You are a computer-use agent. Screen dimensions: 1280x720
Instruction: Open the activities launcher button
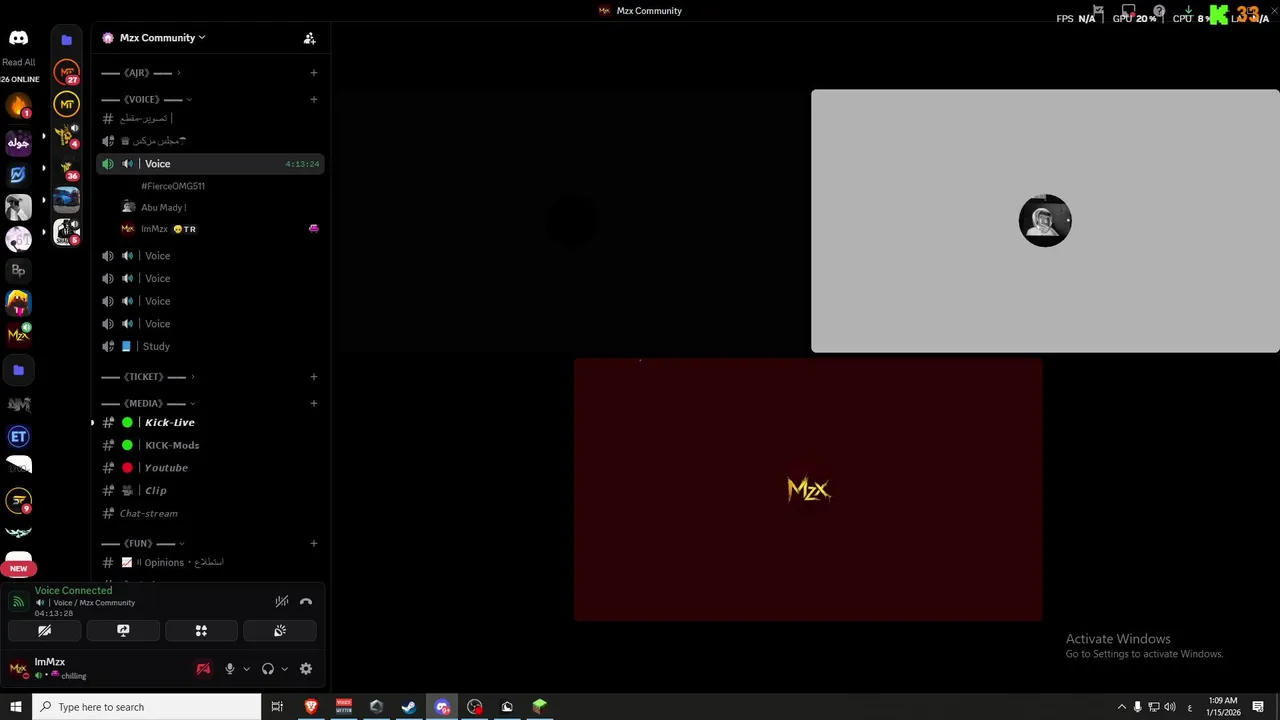(x=201, y=631)
